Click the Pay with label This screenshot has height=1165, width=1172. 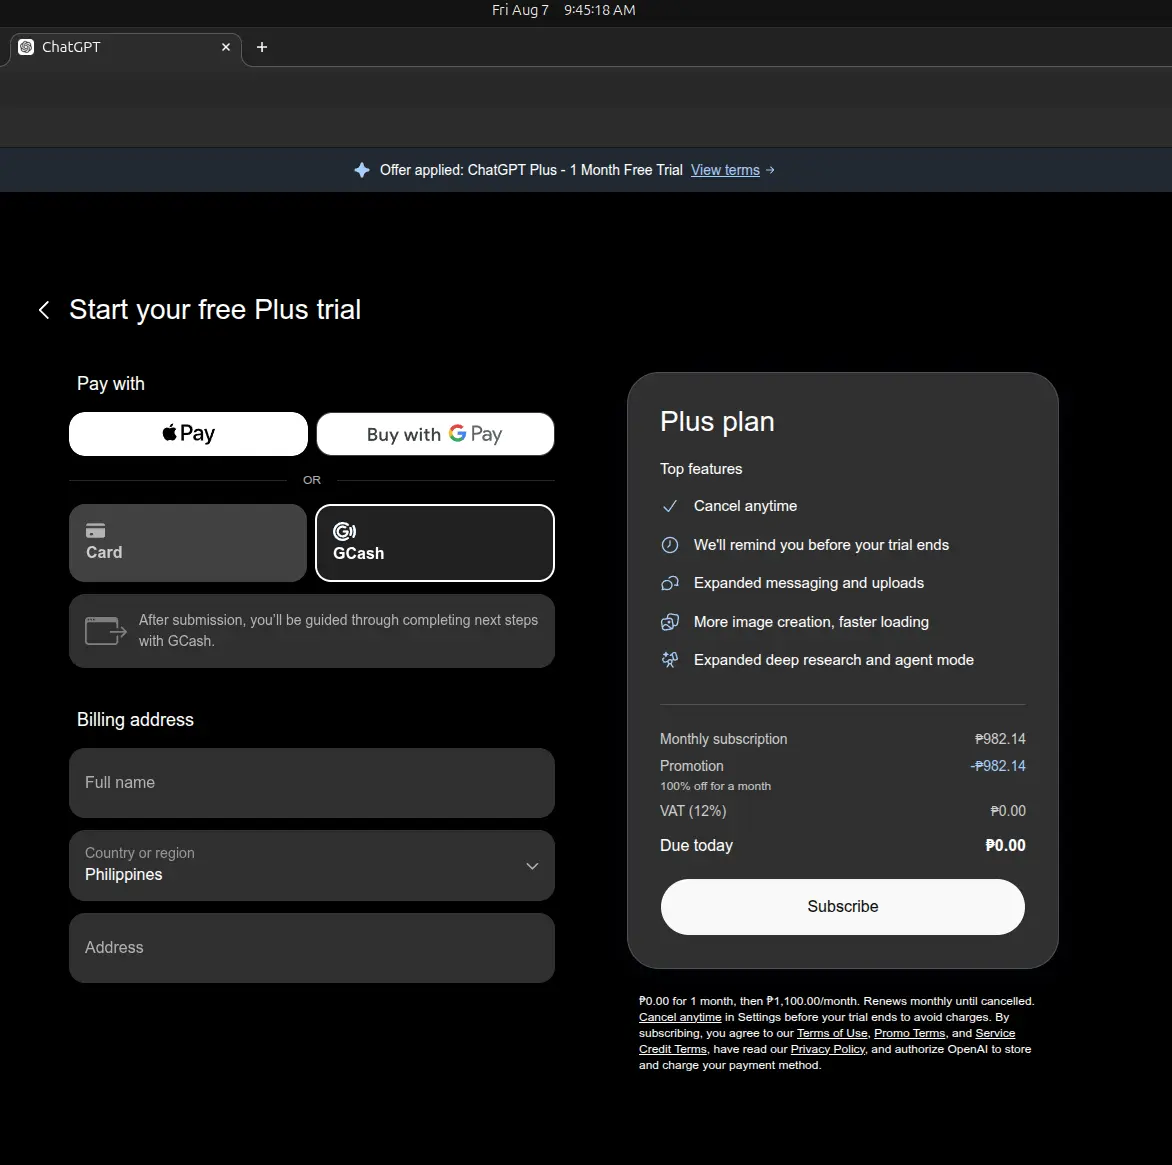(x=111, y=384)
